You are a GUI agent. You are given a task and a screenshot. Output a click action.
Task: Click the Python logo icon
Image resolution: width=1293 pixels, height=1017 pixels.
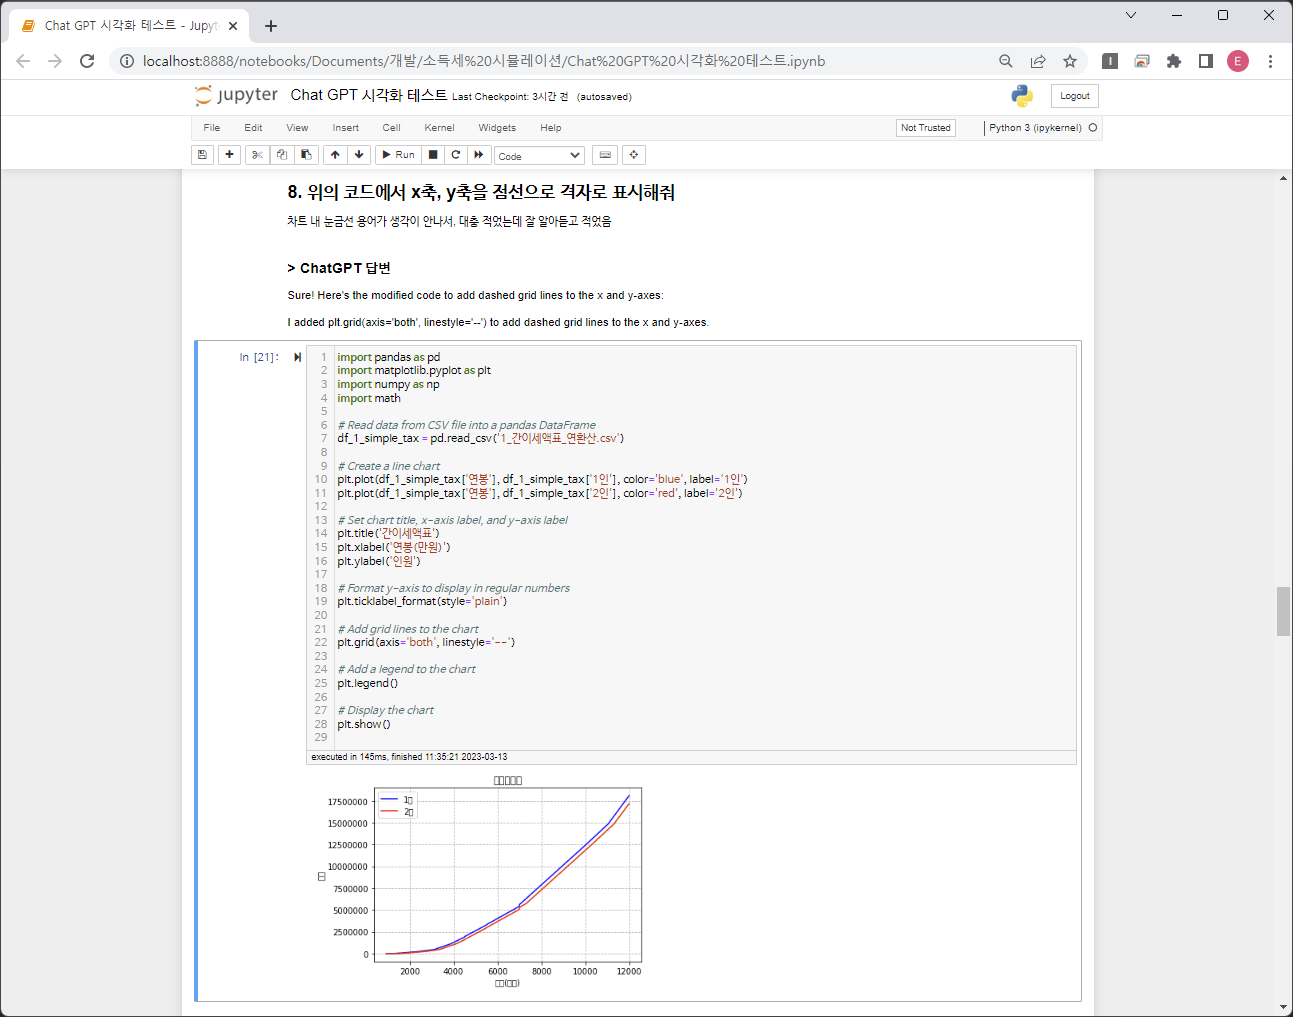1022,96
